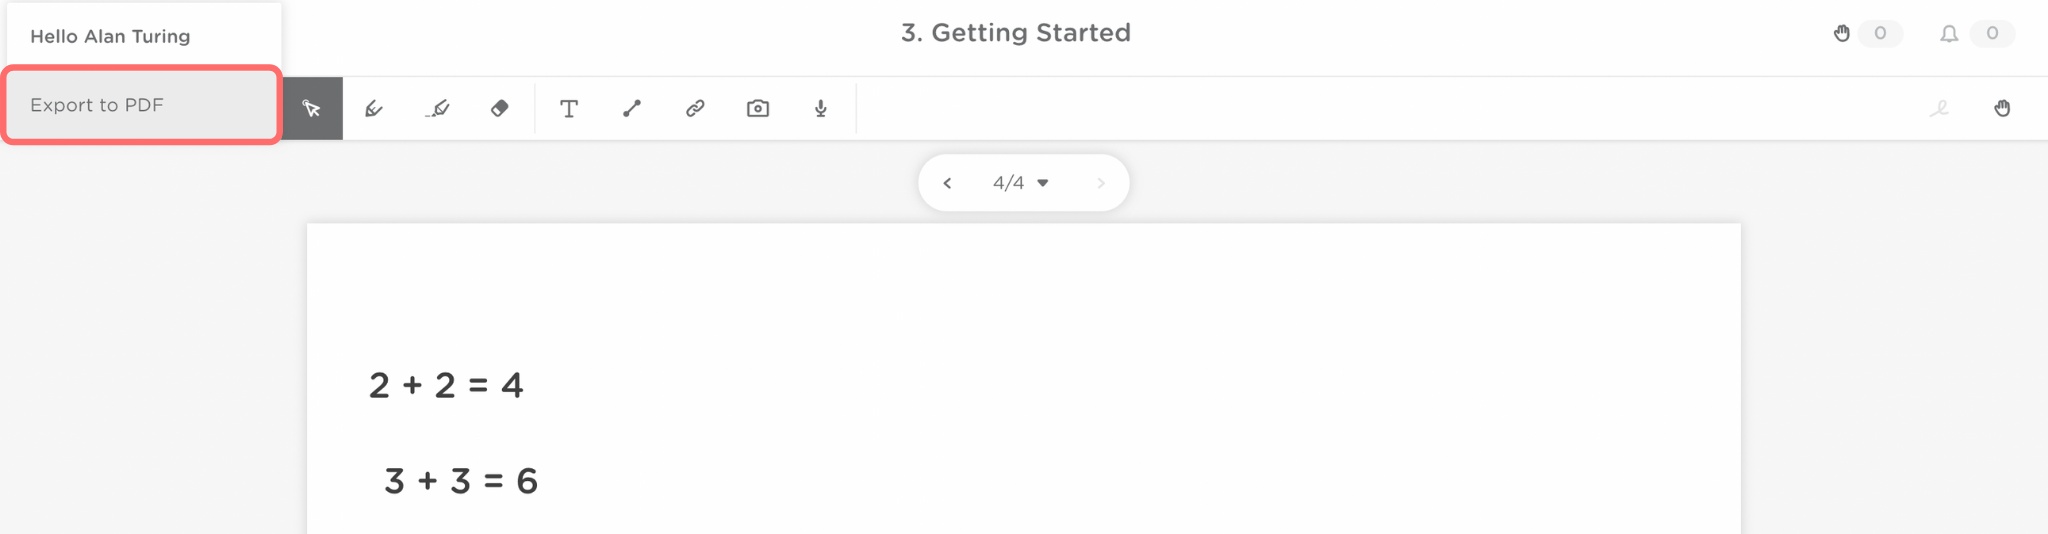Select the Line drawing tool
Screen dimensions: 2048x534
click(632, 108)
